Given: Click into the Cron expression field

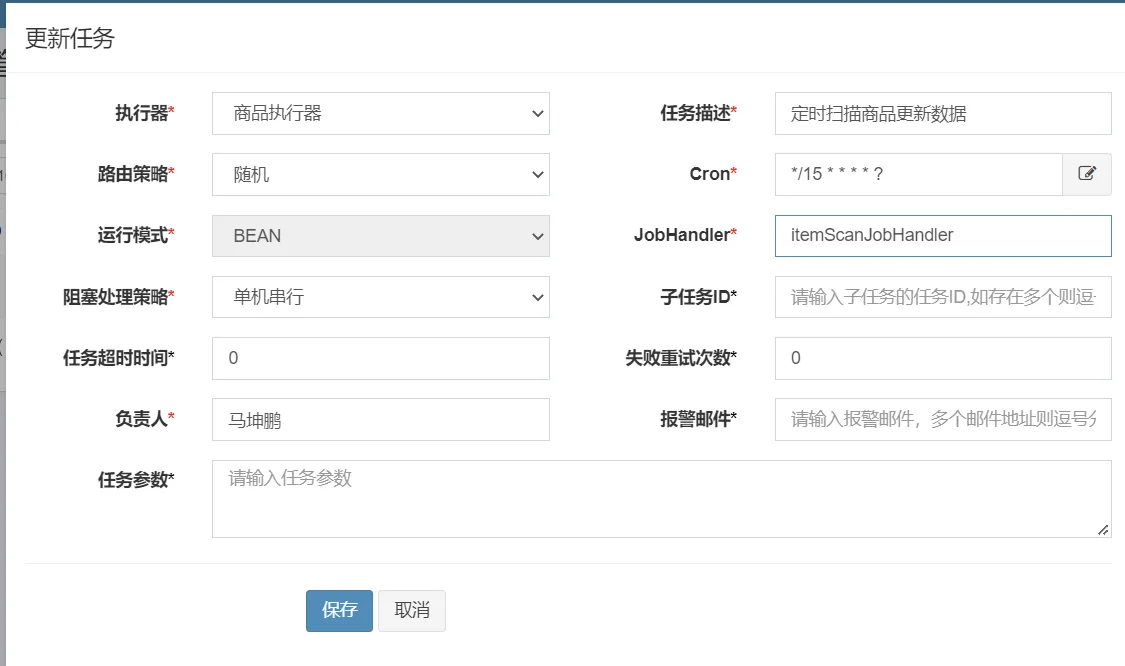Looking at the screenshot, I should coord(917,174).
